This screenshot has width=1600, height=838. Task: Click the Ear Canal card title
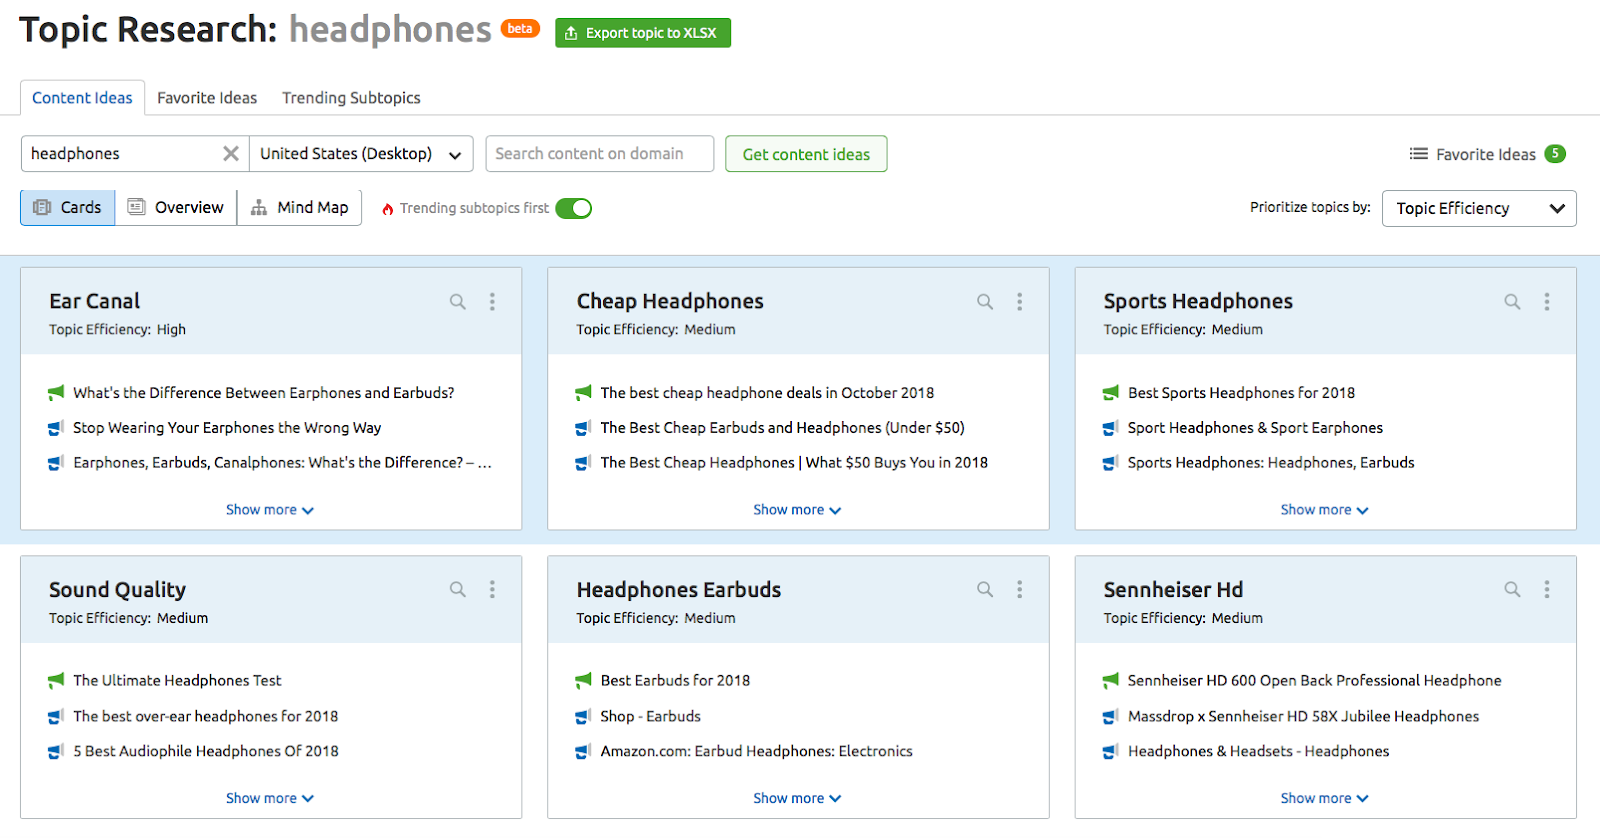tap(95, 301)
